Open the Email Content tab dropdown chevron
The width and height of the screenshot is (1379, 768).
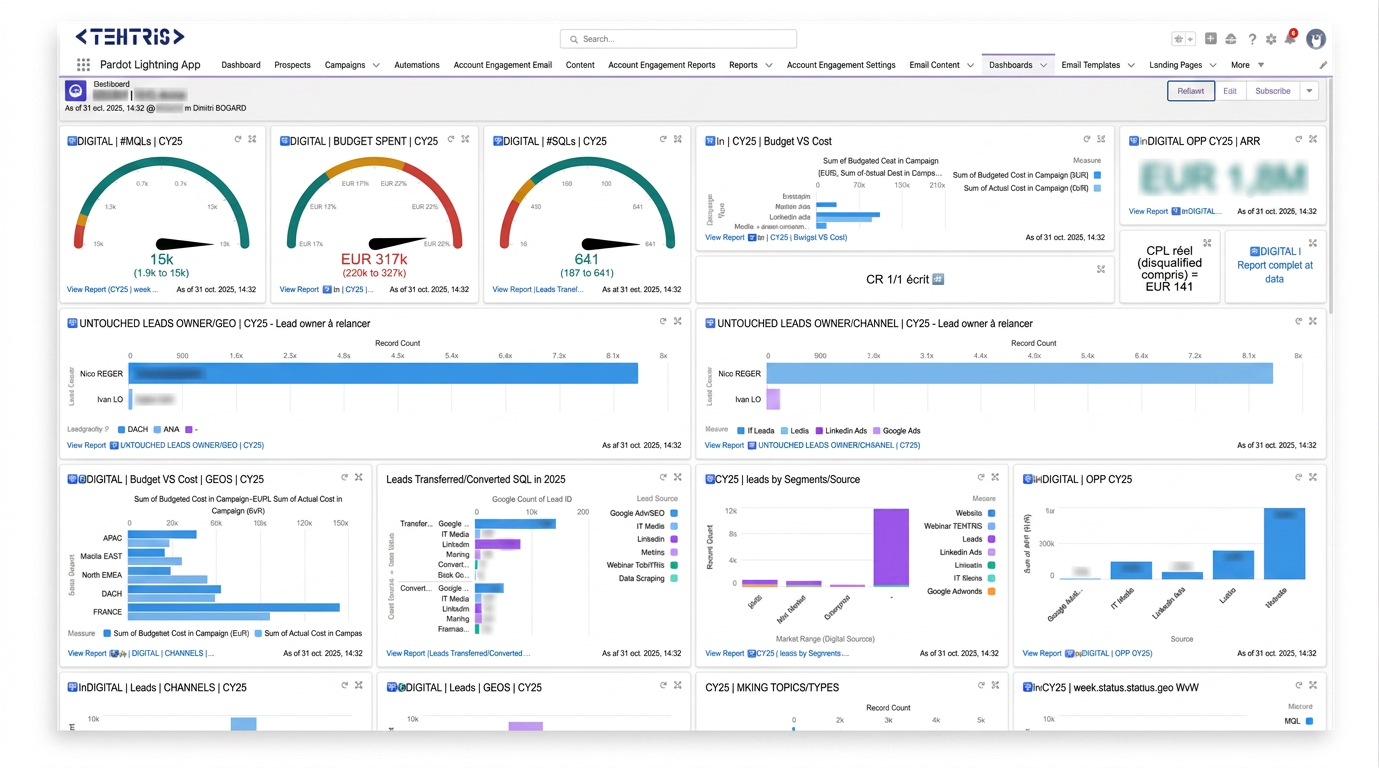pos(970,65)
